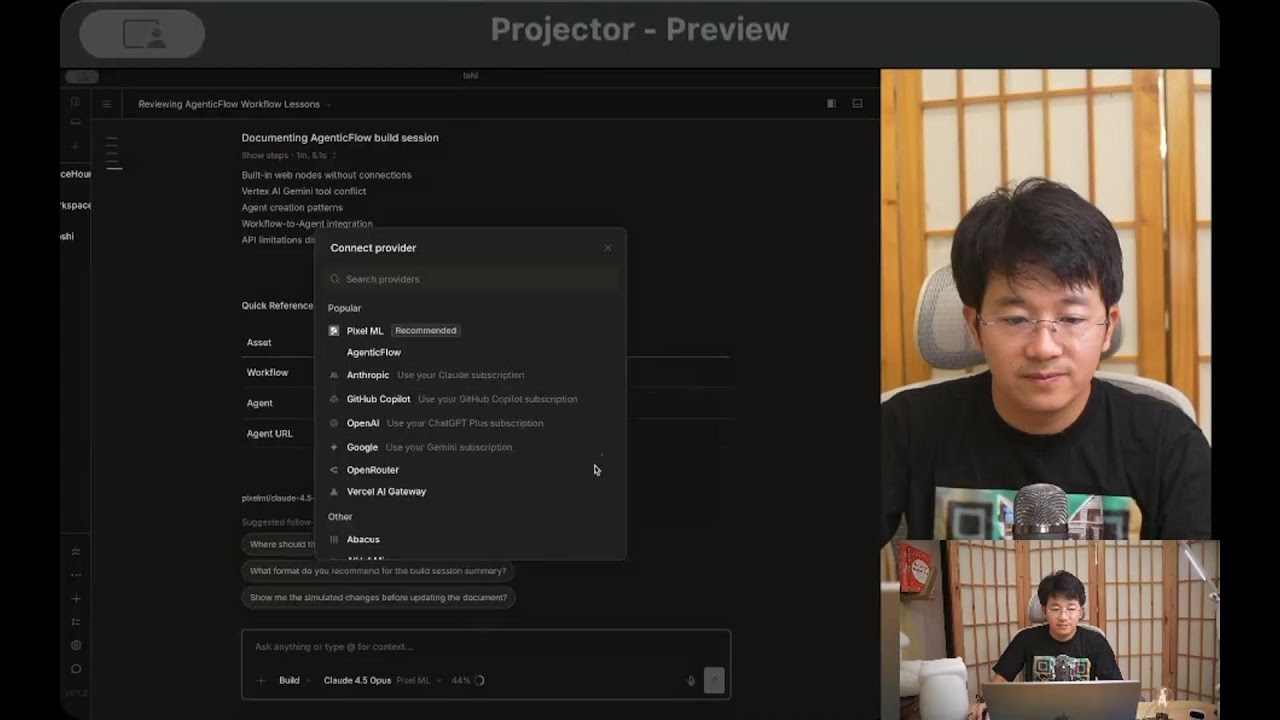The height and width of the screenshot is (720, 1280).
Task: Click the Search providers field
Action: point(471,279)
